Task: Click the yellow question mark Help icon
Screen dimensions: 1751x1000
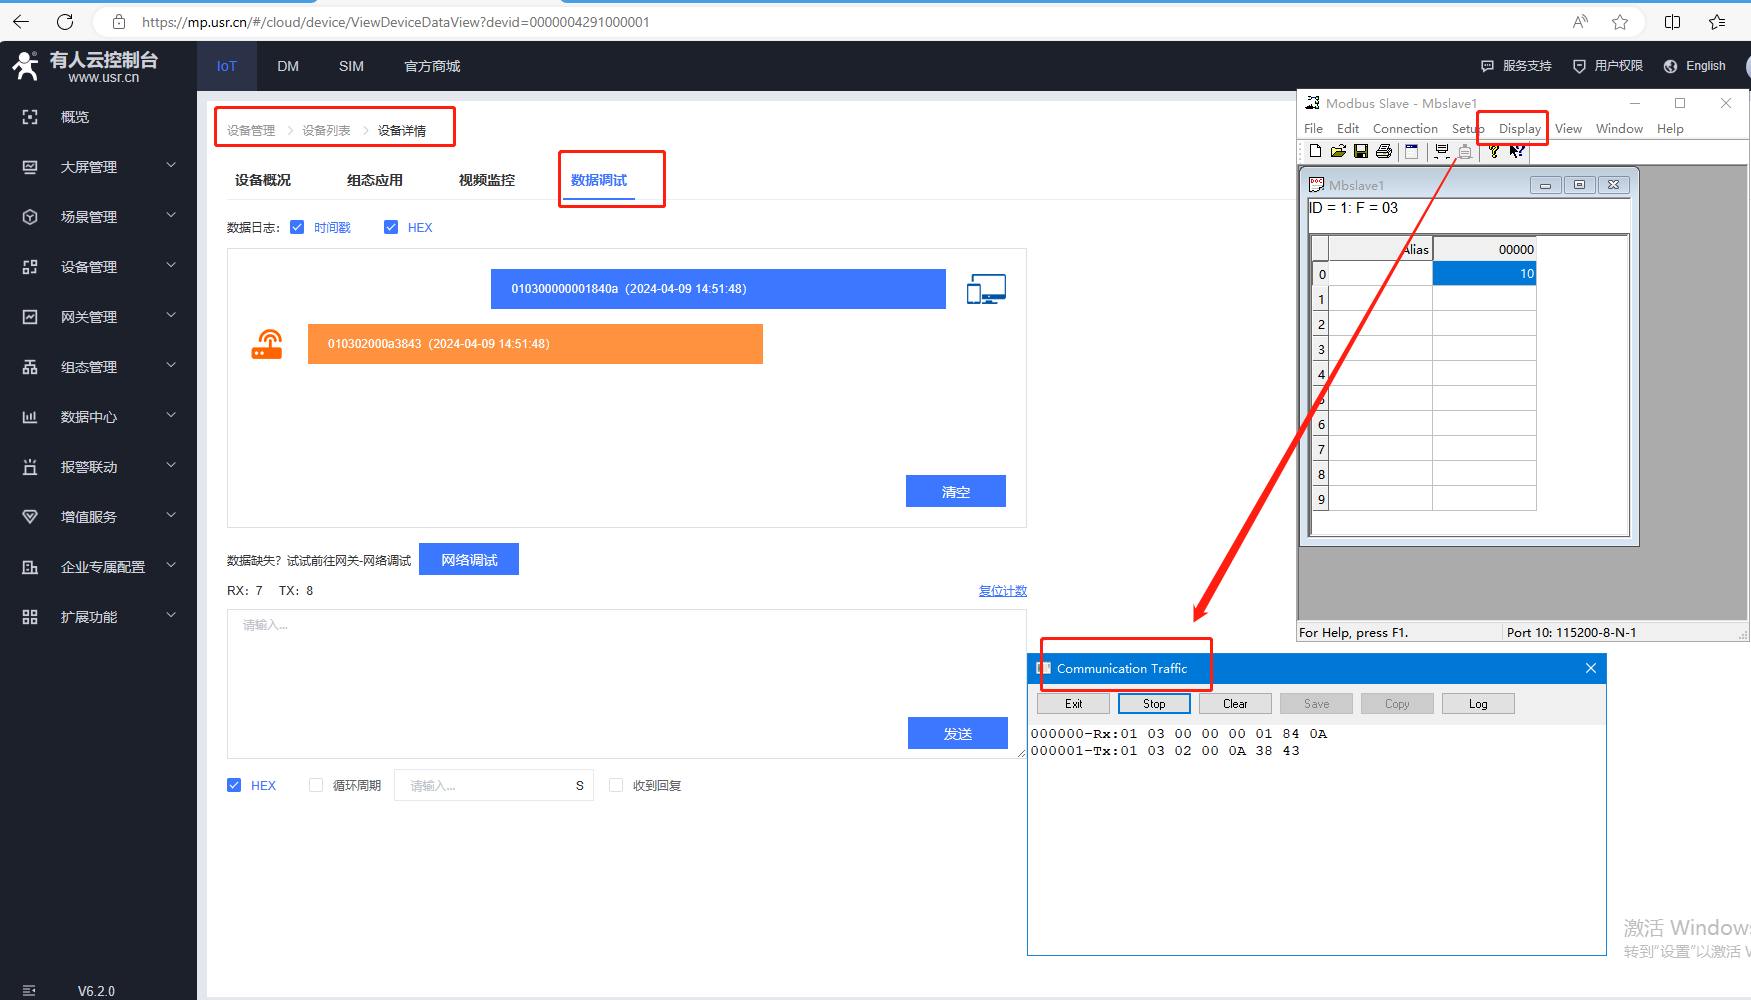Action: tap(1493, 151)
